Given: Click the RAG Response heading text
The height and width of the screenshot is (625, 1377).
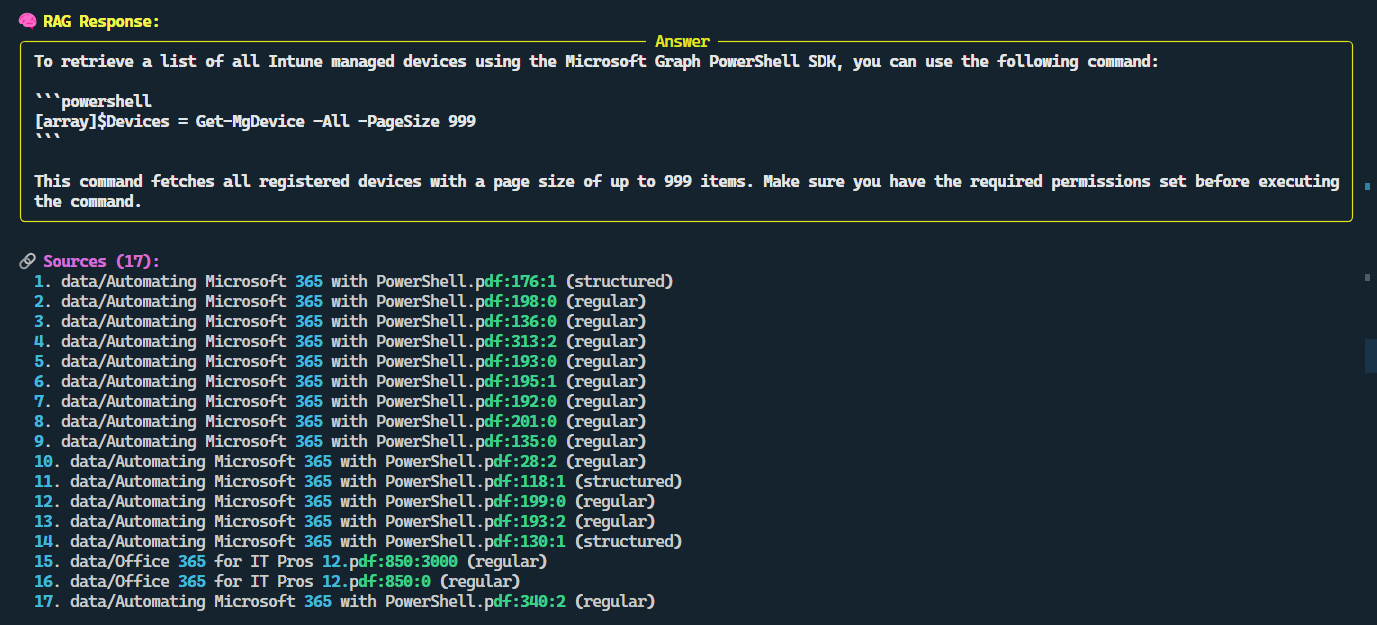Looking at the screenshot, I should pos(101,21).
